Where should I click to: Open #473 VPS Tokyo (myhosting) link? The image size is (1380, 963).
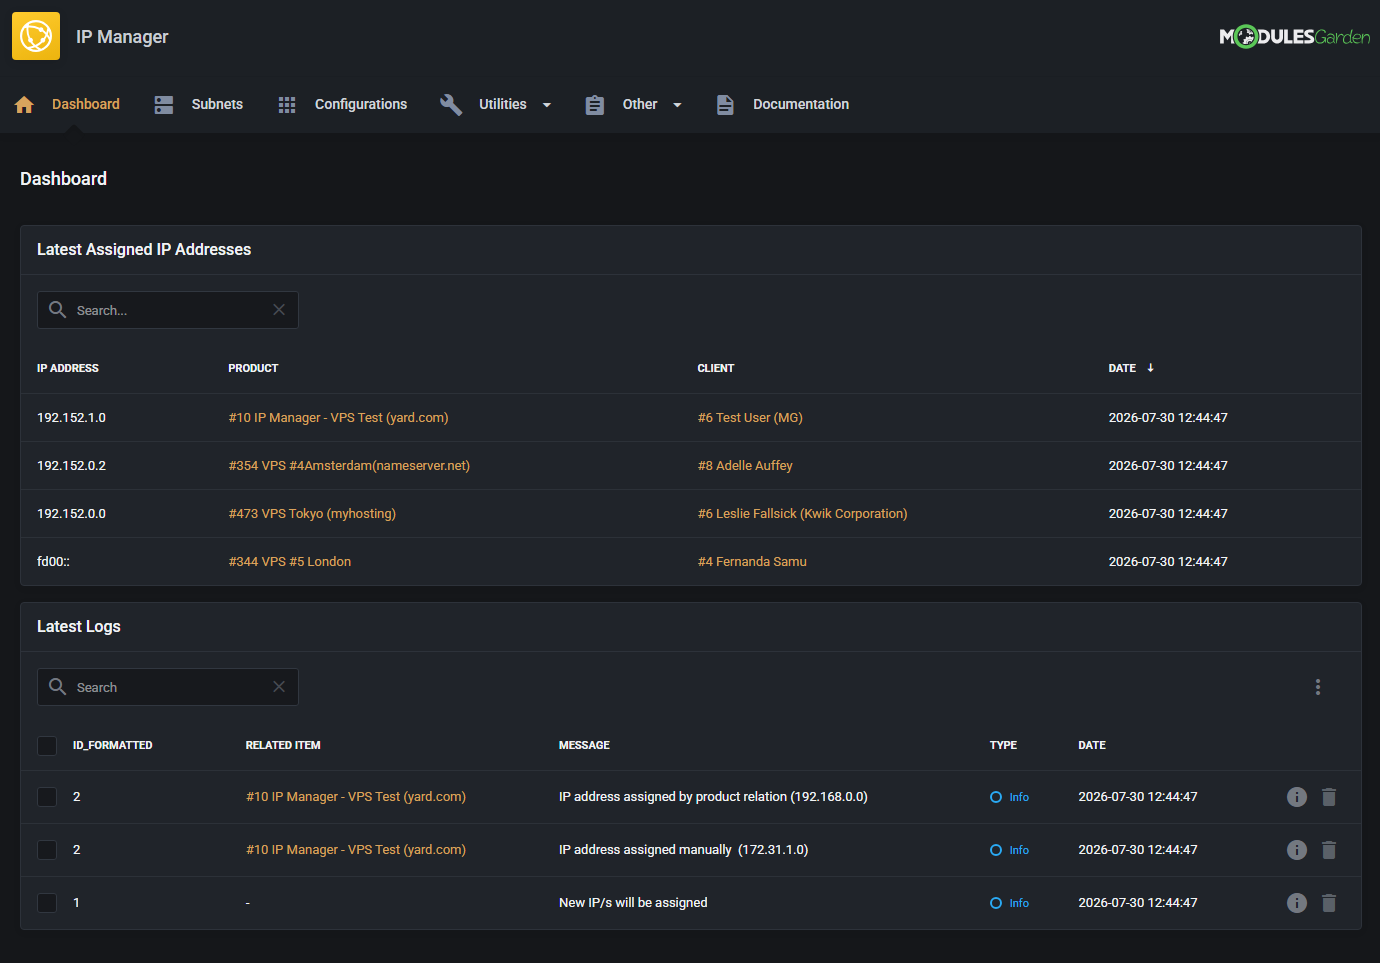point(312,514)
